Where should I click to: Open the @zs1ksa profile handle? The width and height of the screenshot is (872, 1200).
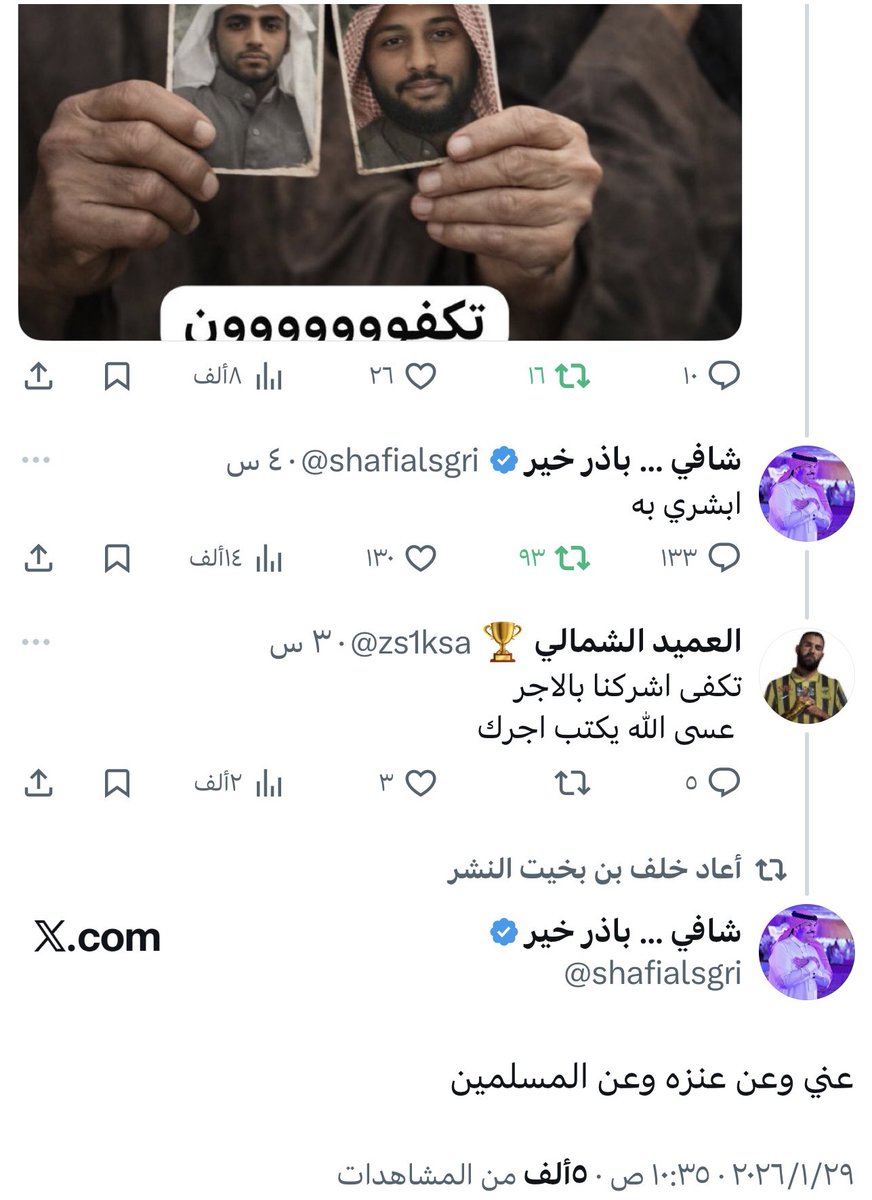[410, 643]
